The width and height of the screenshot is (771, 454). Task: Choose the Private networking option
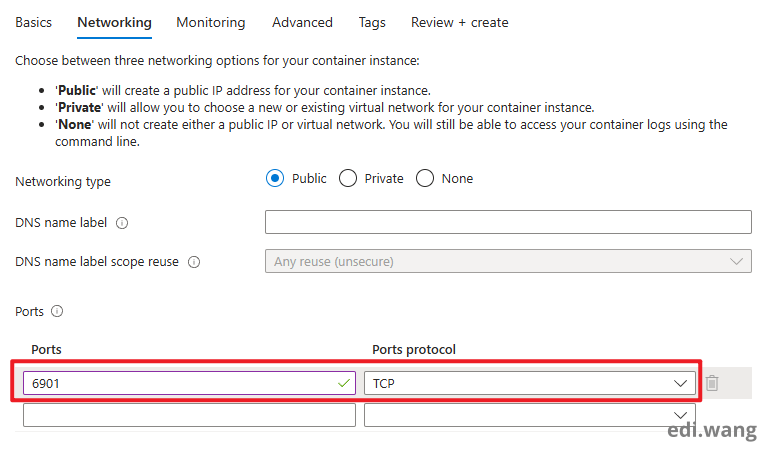[x=348, y=179]
